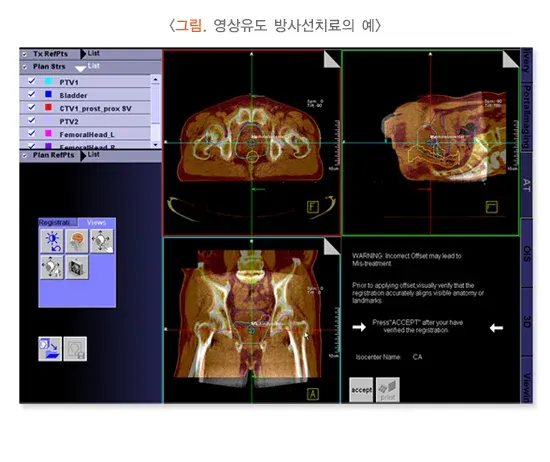Select the F orientation marker in axial view
Viewport: 550px width, 462px height.
[313, 207]
